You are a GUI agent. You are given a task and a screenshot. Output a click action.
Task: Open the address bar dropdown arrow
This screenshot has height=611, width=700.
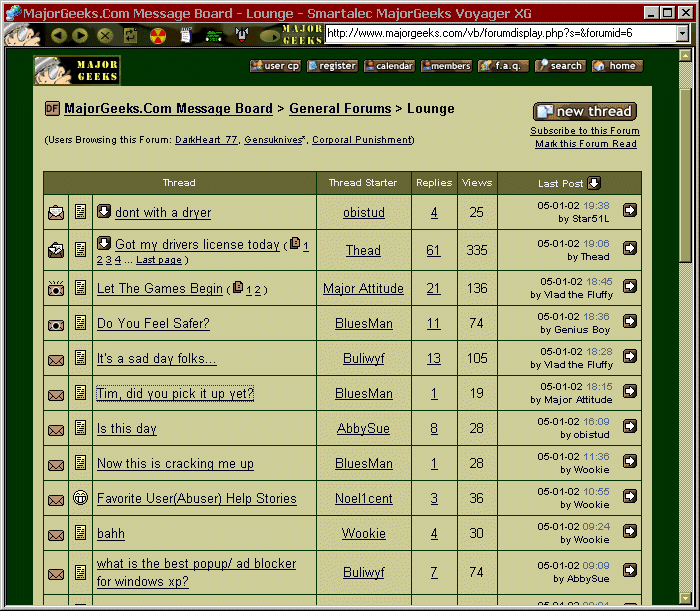(x=682, y=33)
